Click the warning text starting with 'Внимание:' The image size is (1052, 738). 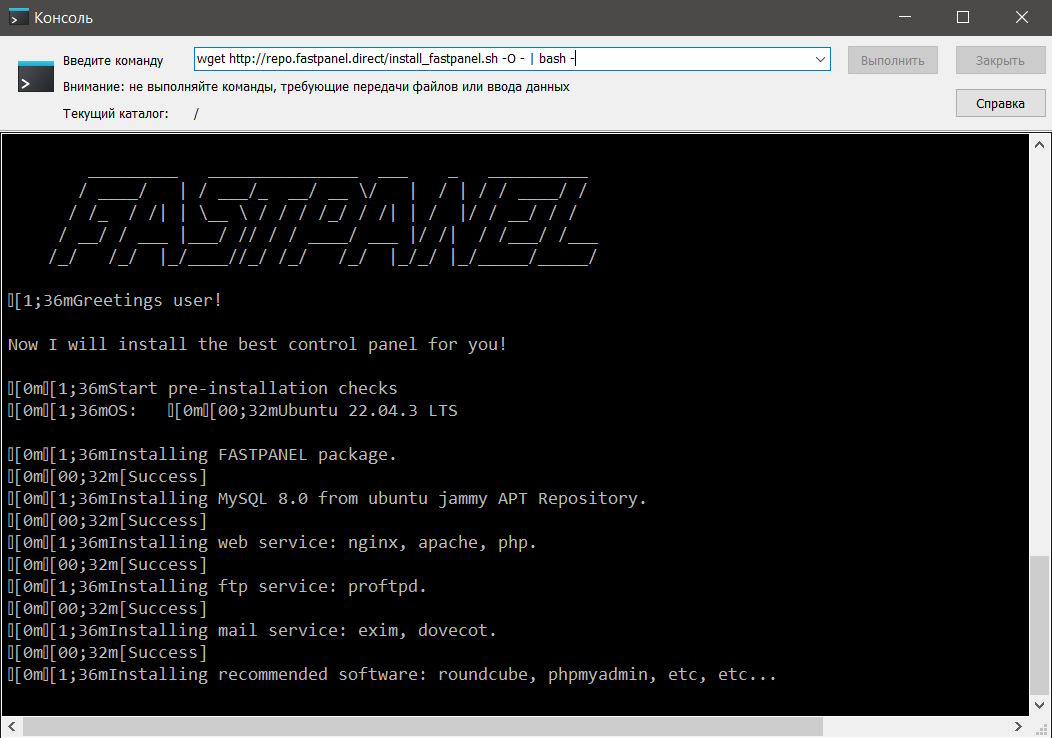(x=316, y=87)
